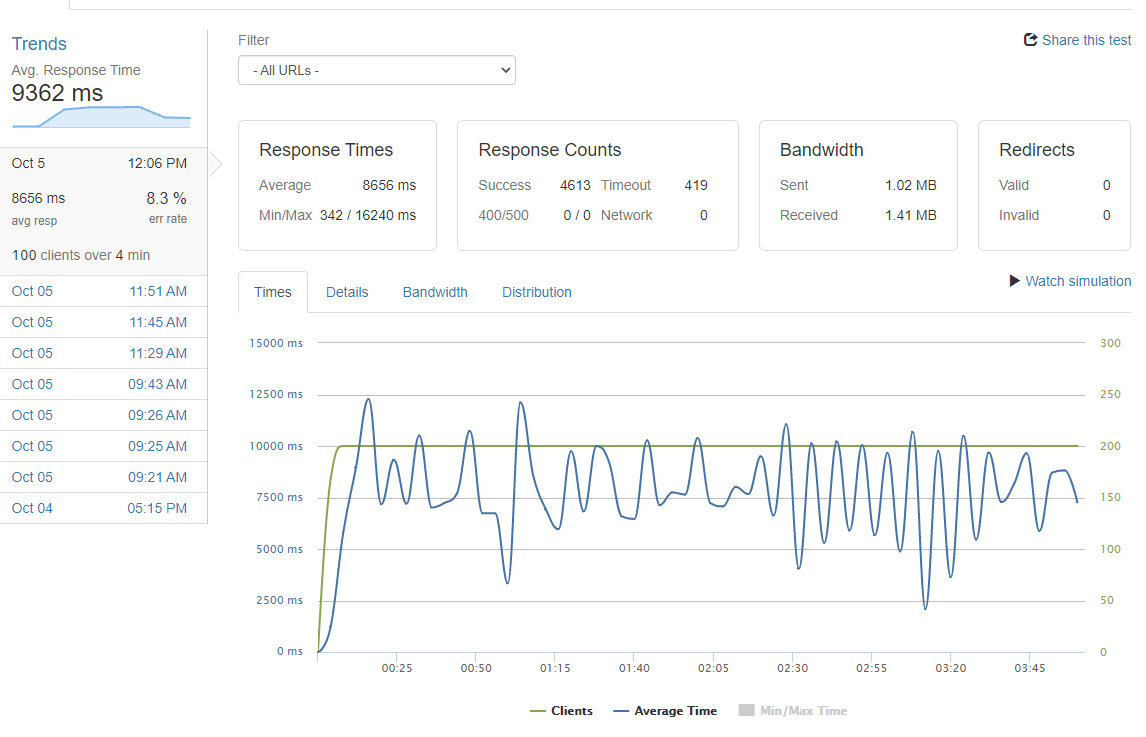Screen dimensions: 1146x737
Task: Toggle Average Time series in legend
Action: click(665, 711)
